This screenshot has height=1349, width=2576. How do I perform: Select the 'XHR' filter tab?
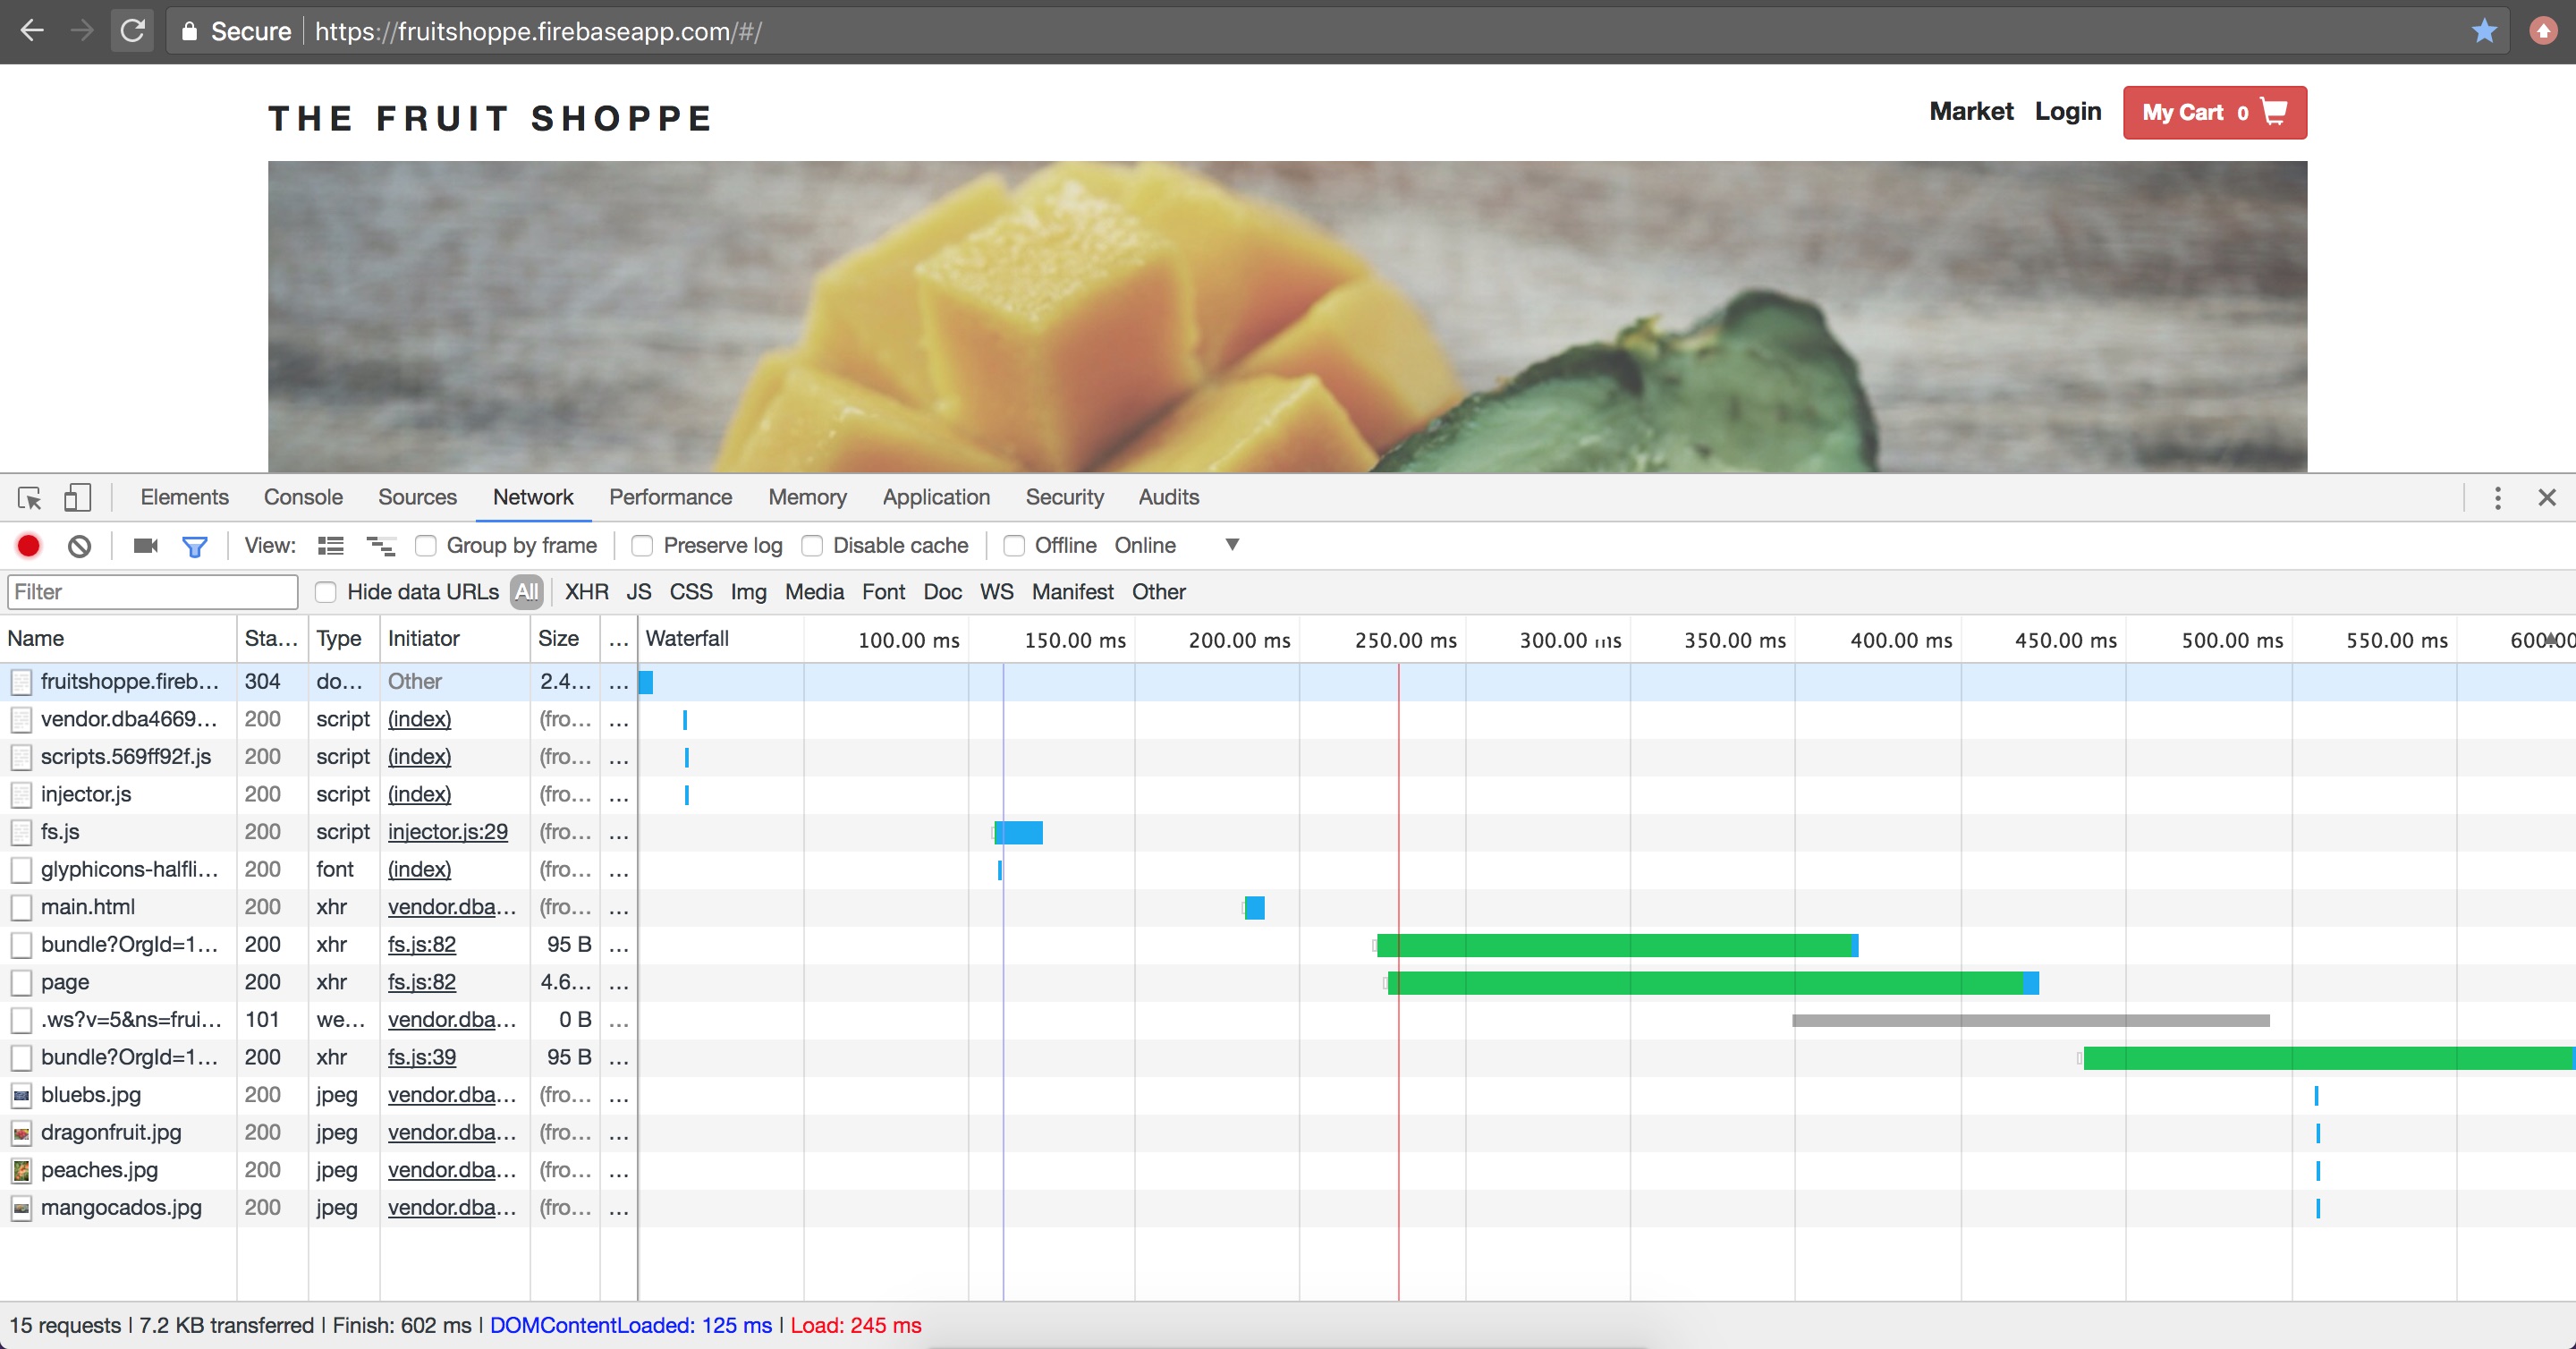(x=588, y=593)
